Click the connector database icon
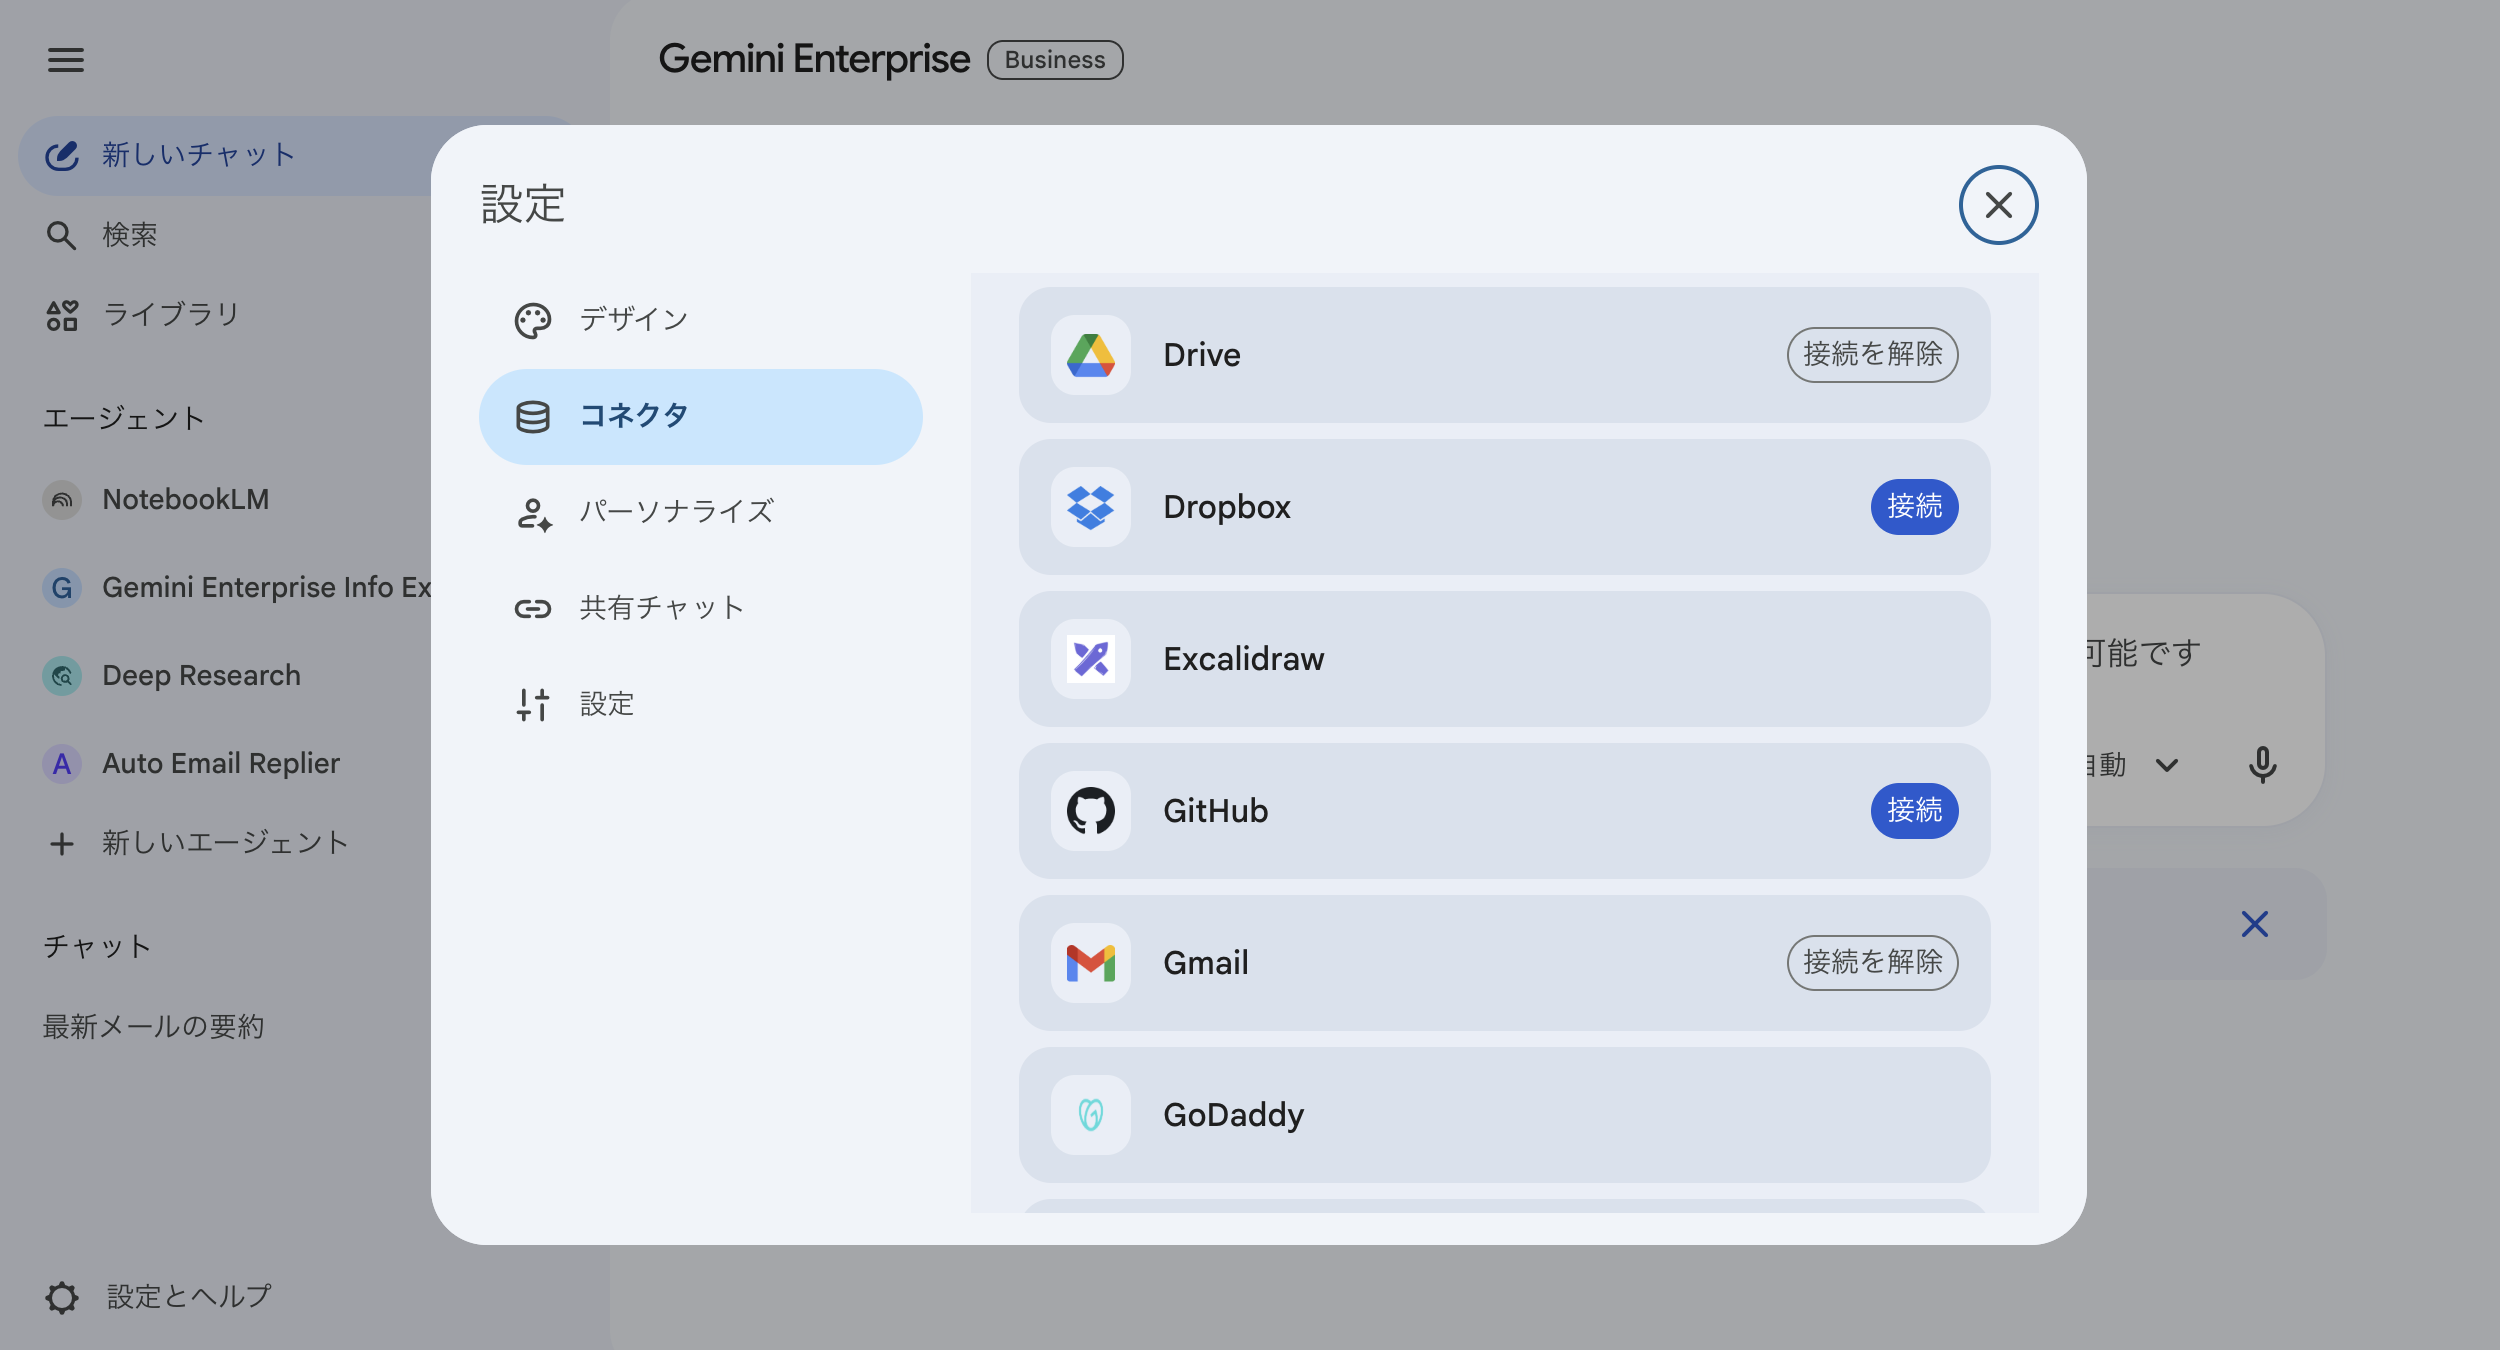The image size is (2500, 1350). point(533,417)
